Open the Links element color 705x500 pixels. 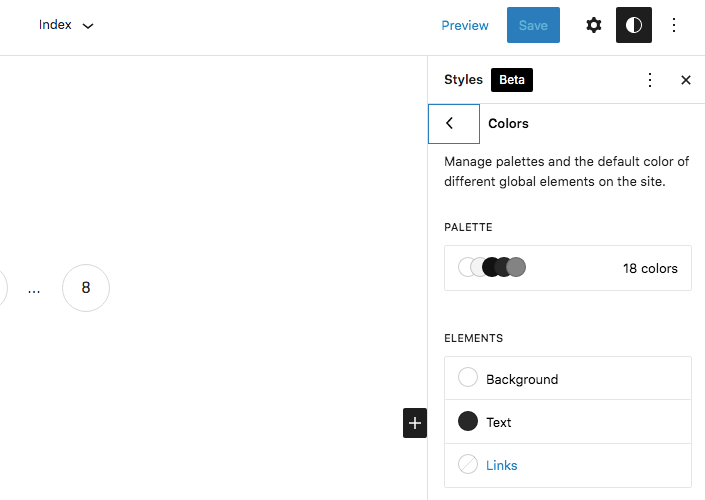point(502,465)
